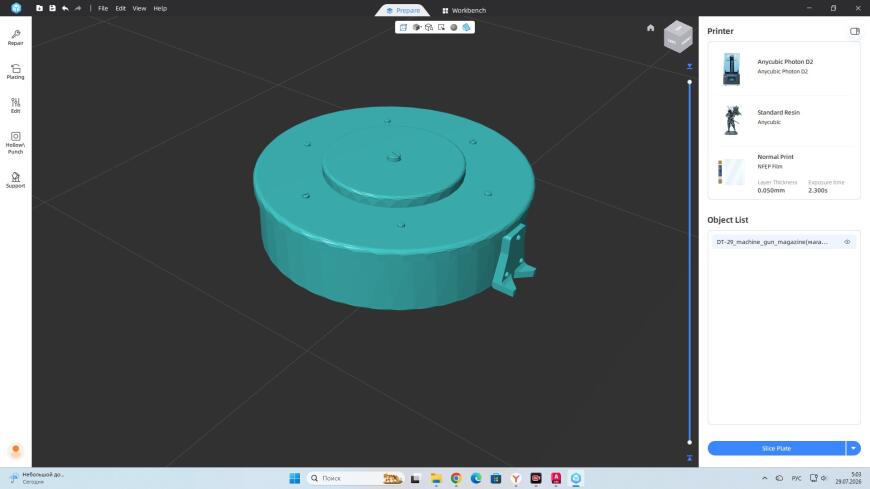Click the redo arrow icon
870x489 pixels.
[78, 8]
